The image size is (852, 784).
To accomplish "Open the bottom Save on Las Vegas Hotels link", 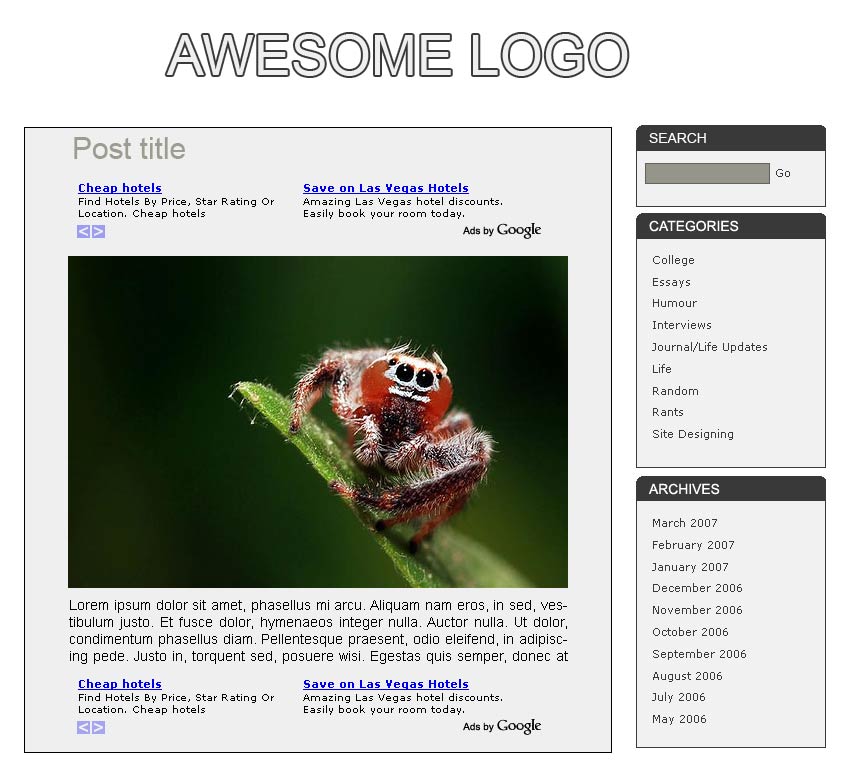I will pyautogui.click(x=386, y=684).
